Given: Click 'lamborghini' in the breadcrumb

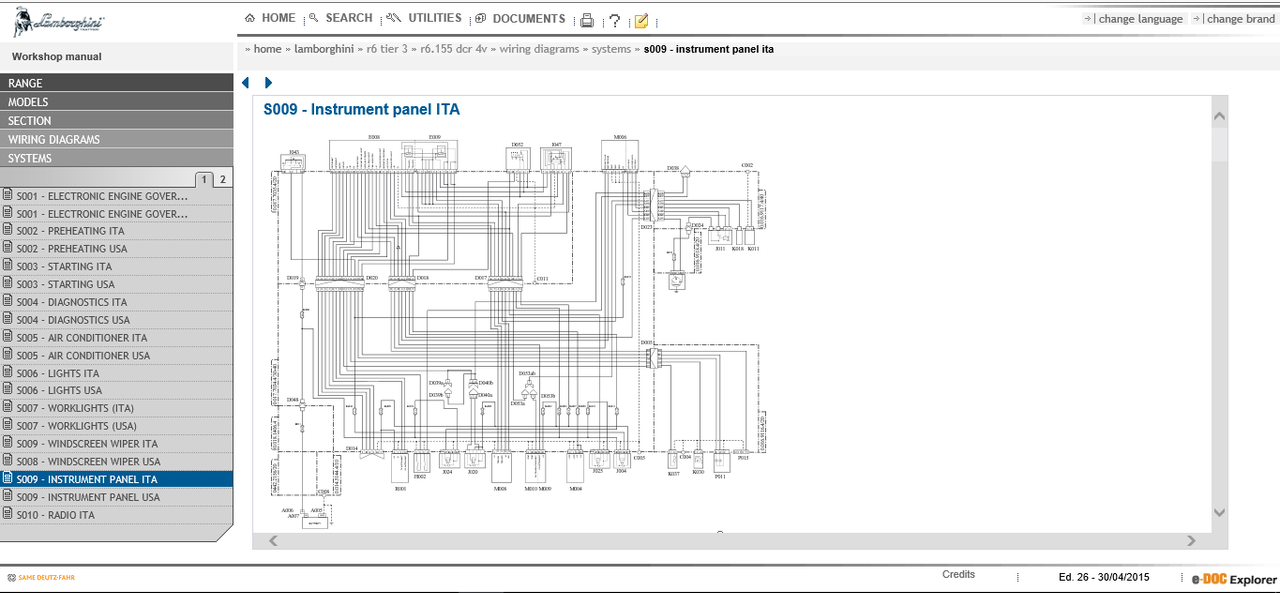Looking at the screenshot, I should coord(325,49).
